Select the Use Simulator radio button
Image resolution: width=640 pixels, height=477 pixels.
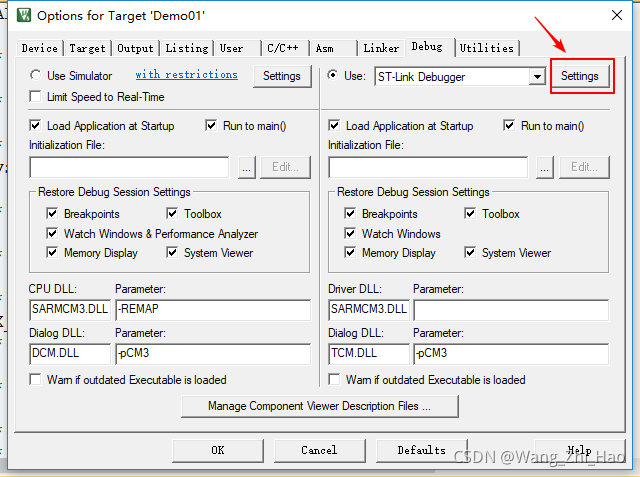36,75
